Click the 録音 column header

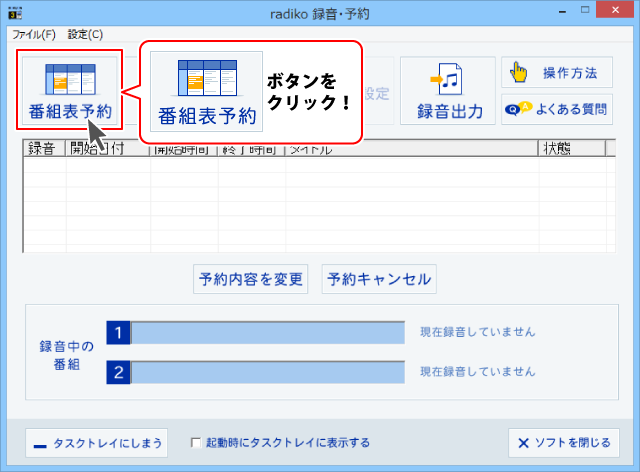coord(44,148)
